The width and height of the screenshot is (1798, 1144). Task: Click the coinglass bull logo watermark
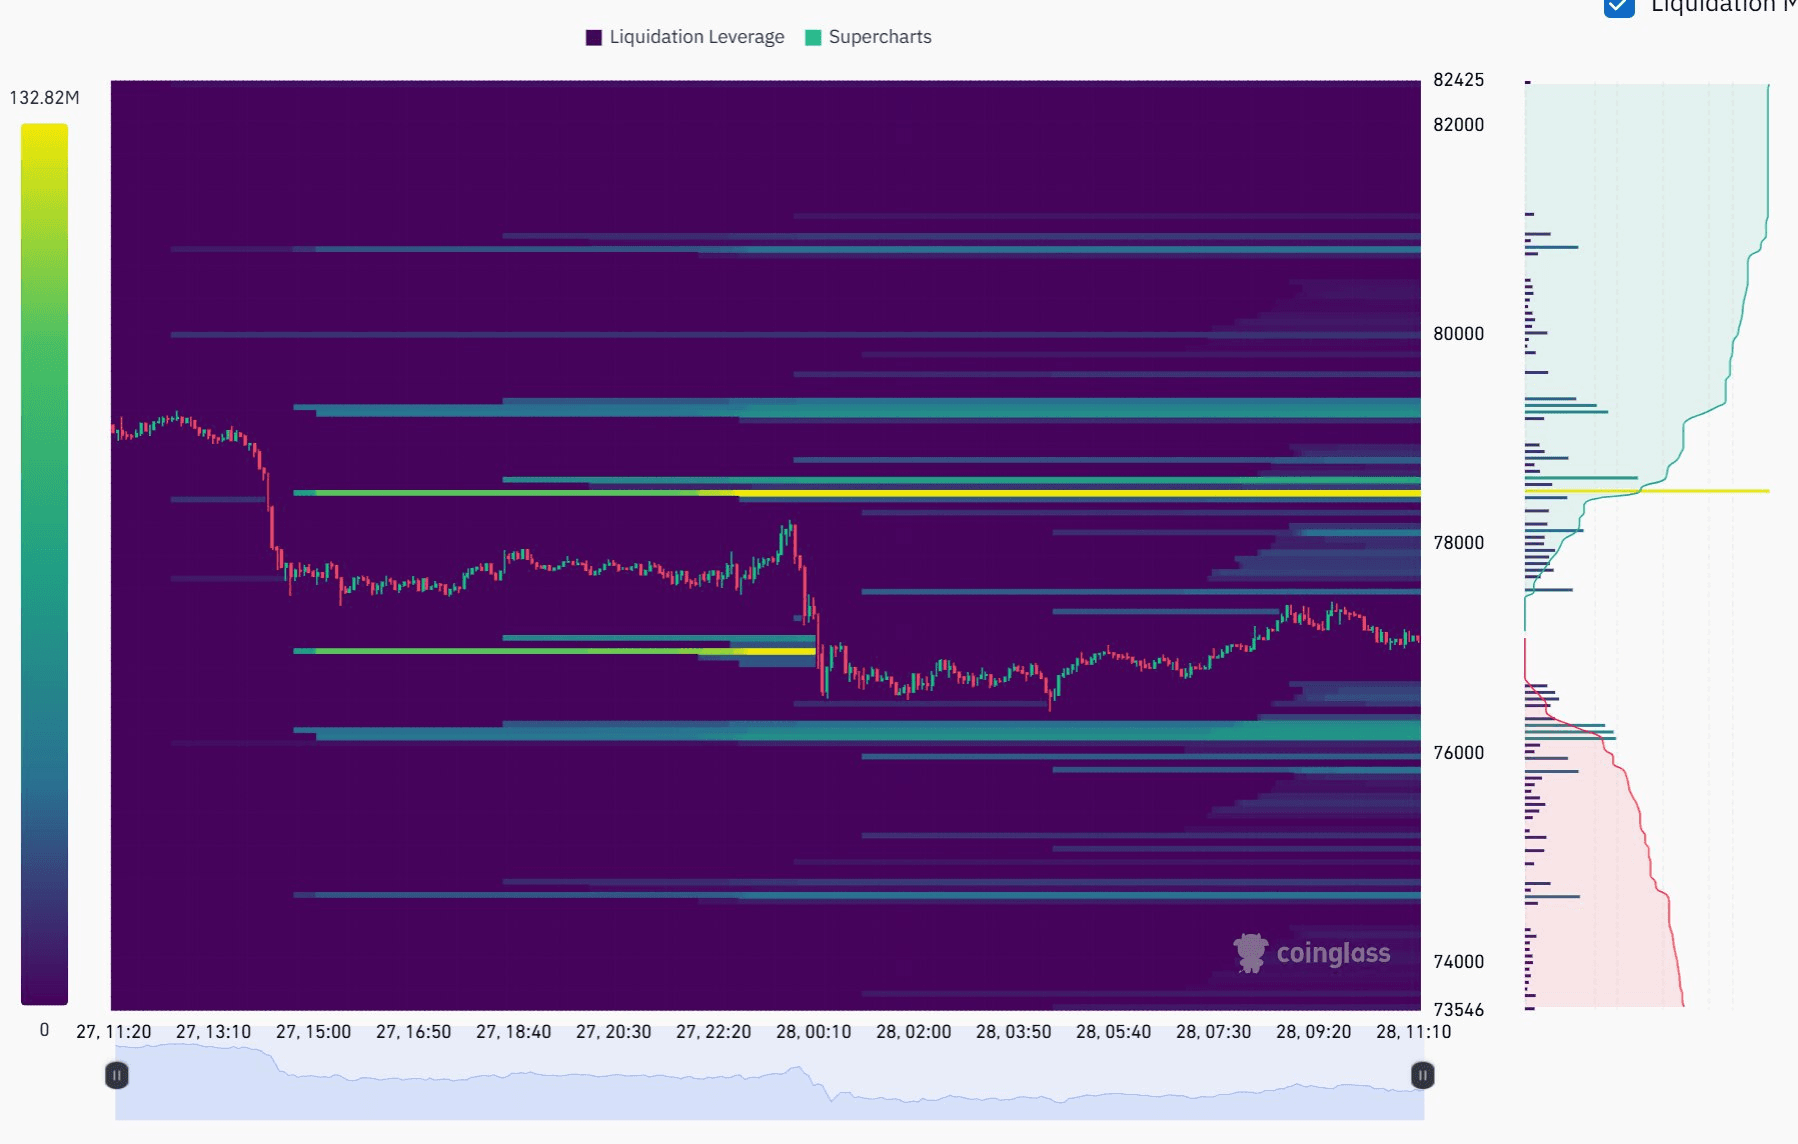(x=1249, y=955)
